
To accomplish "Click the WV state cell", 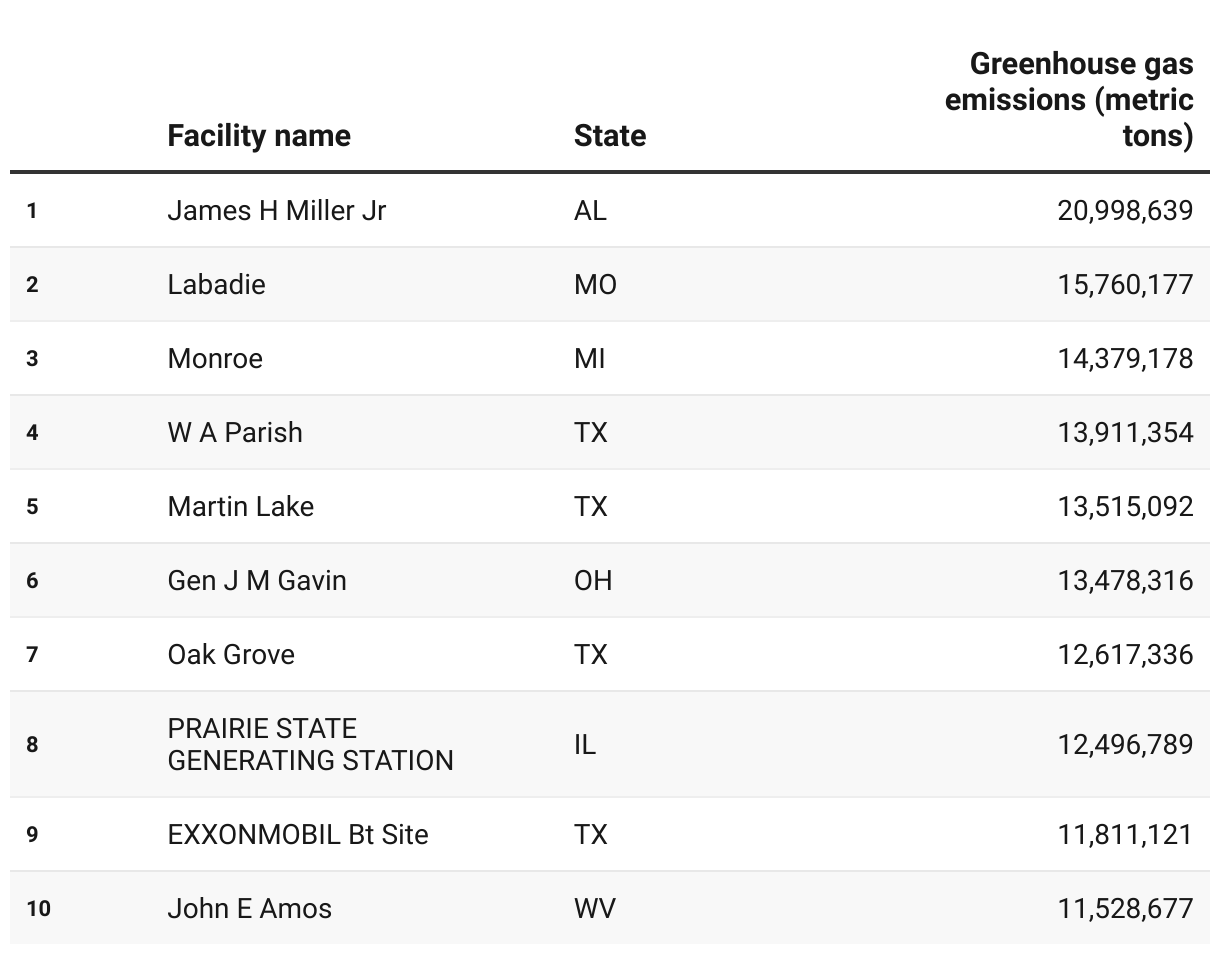I will click(595, 909).
